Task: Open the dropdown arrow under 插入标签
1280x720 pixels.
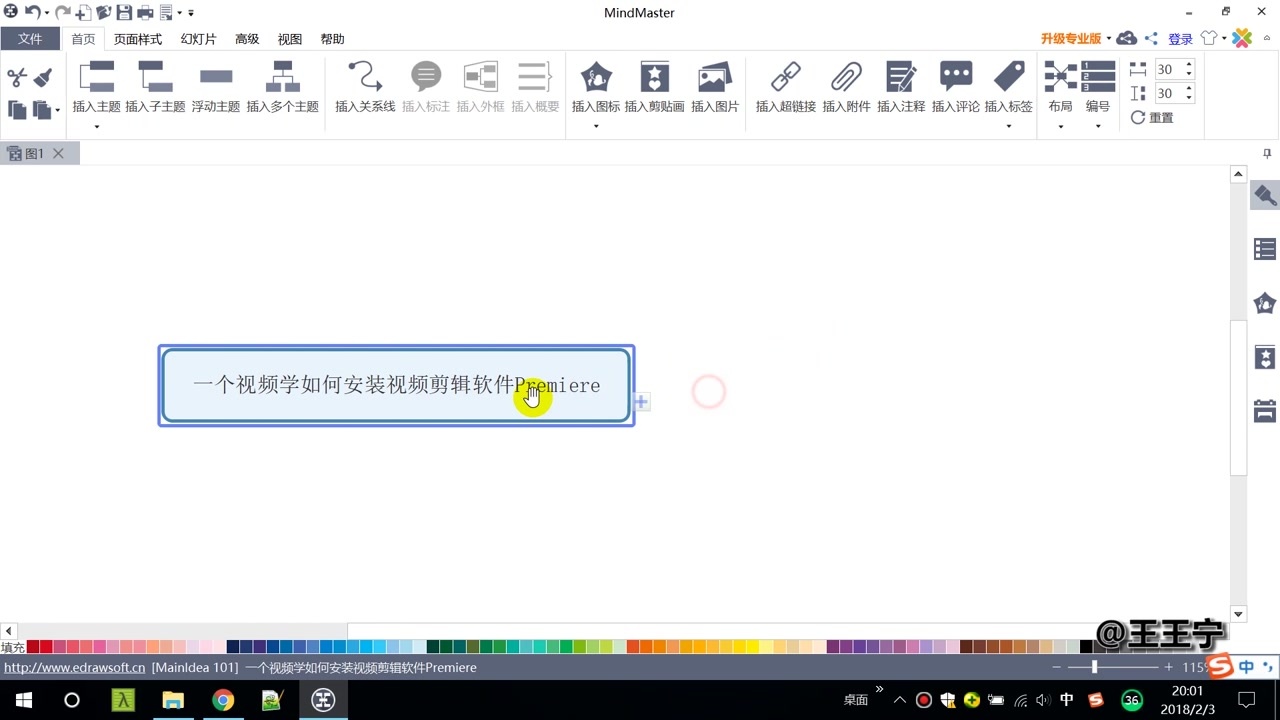Action: pyautogui.click(x=1009, y=127)
